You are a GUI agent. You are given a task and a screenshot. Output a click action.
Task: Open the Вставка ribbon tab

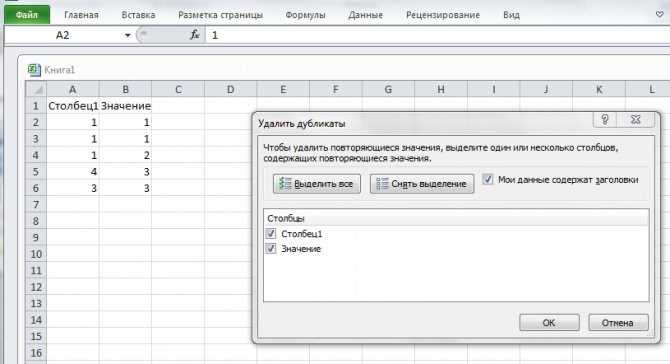(138, 15)
